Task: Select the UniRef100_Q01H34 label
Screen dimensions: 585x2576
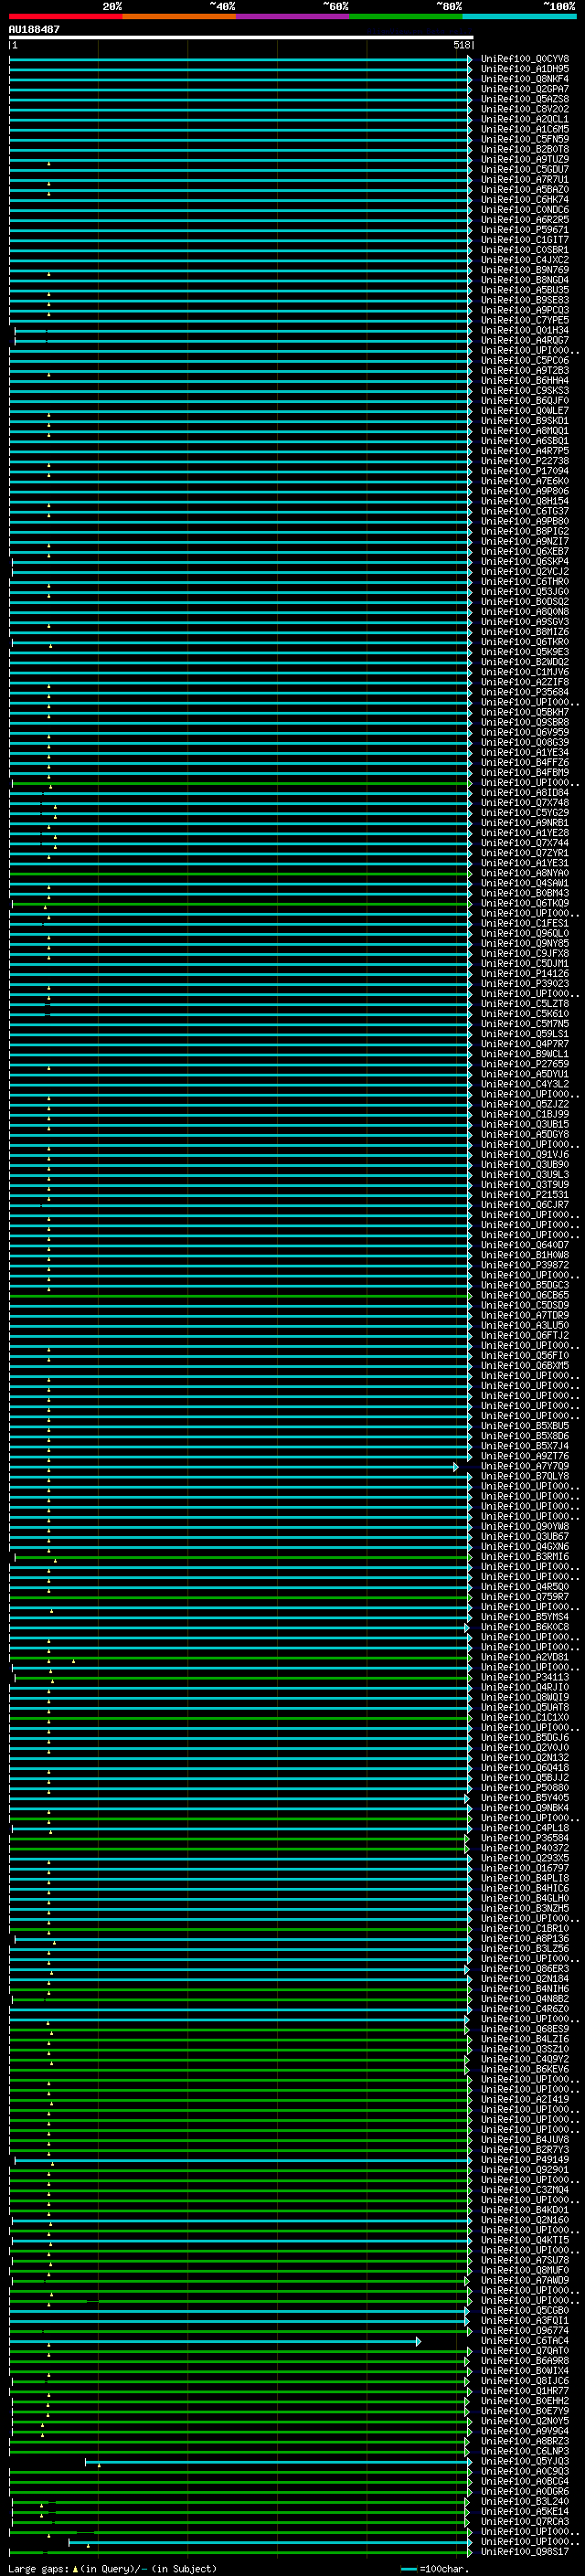Action: coord(525,330)
